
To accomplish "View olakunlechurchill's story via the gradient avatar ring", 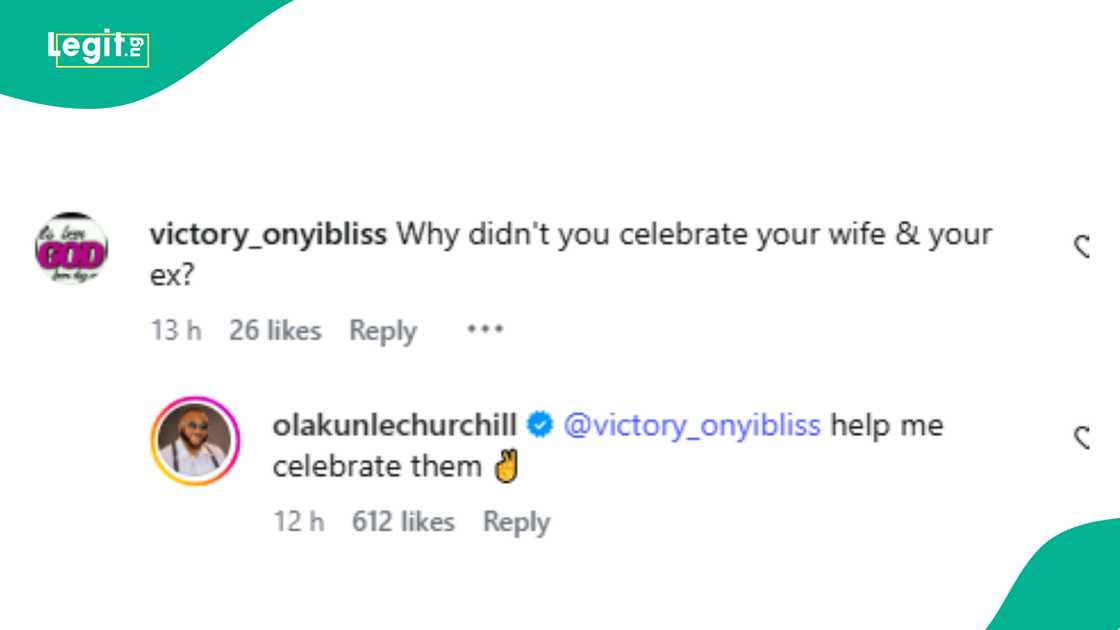I will (194, 440).
